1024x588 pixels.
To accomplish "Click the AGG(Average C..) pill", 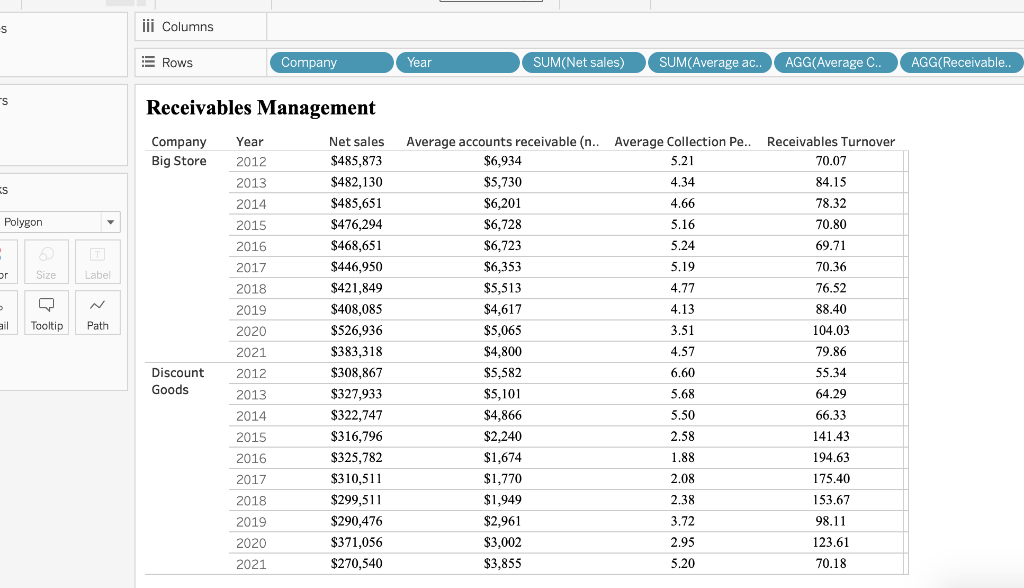I will pyautogui.click(x=836, y=61).
